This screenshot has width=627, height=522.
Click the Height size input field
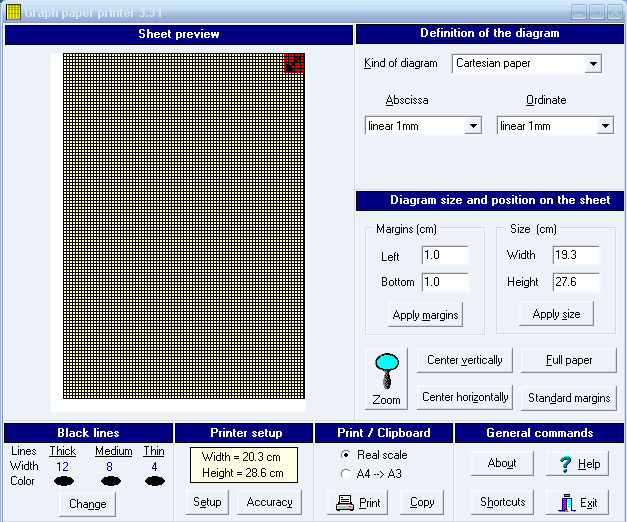coord(575,282)
